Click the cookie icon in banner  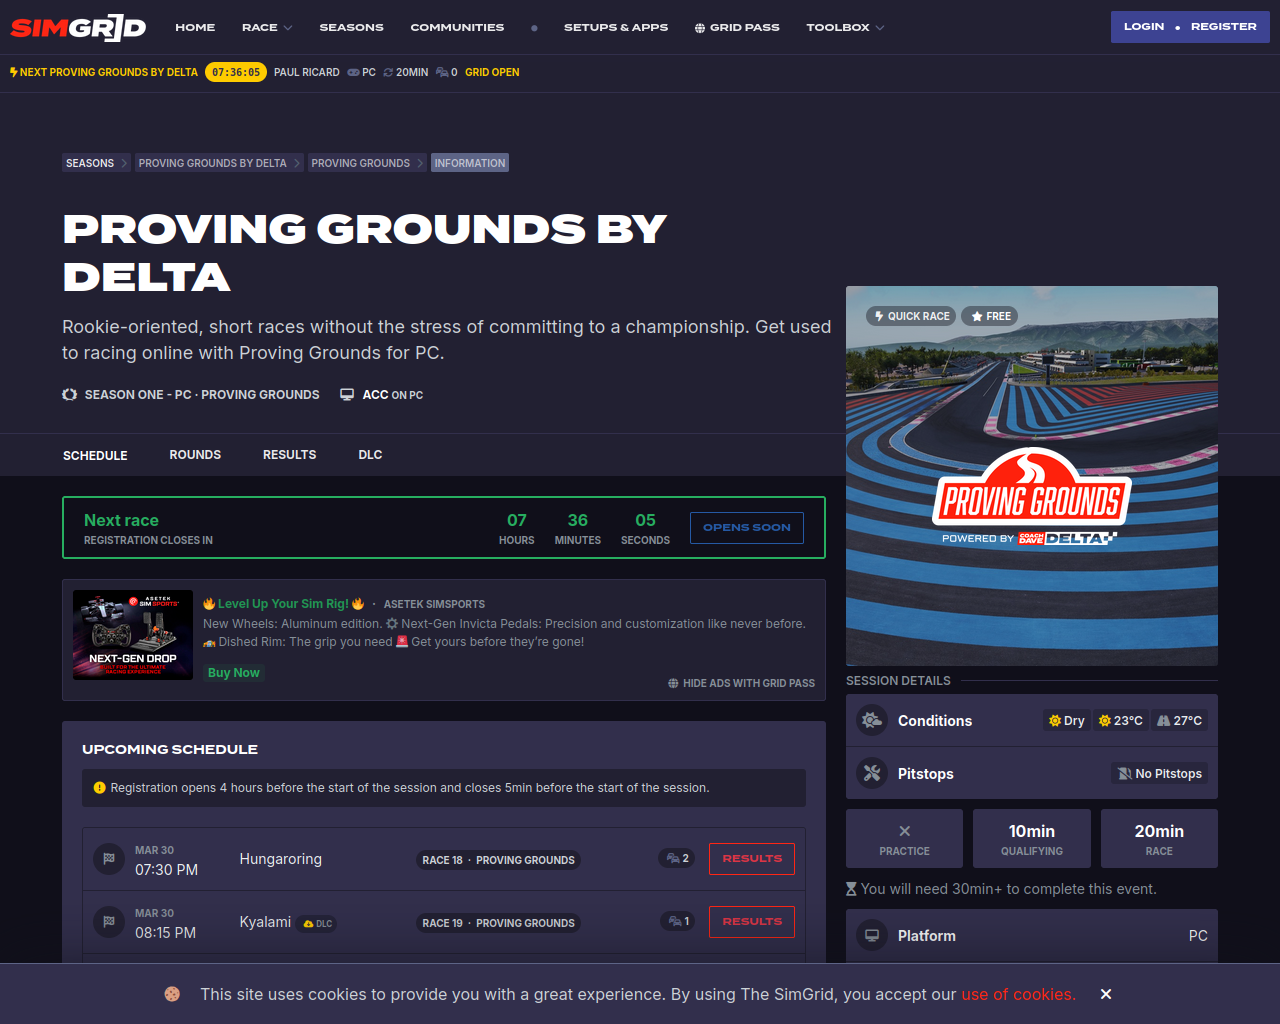tap(172, 994)
